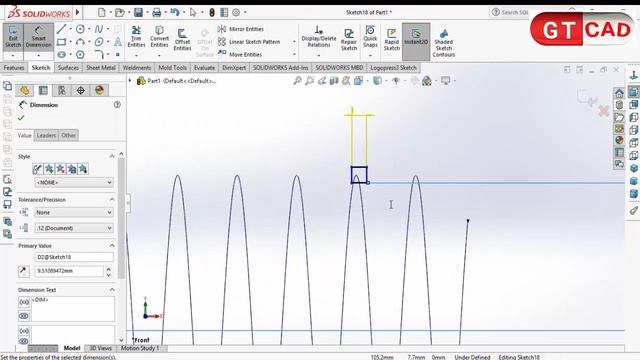640x360 pixels.
Task: Click Trim Entities tool
Action: (x=136, y=37)
